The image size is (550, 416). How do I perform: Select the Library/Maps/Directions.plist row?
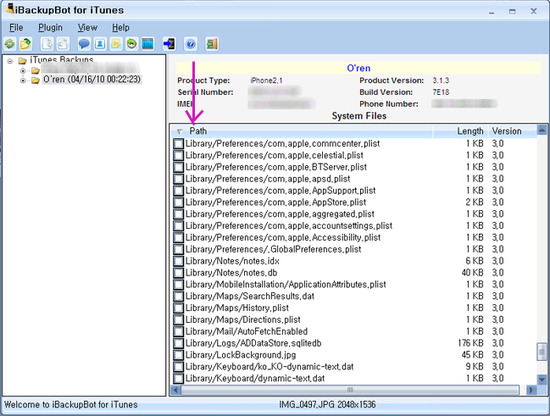(x=354, y=320)
